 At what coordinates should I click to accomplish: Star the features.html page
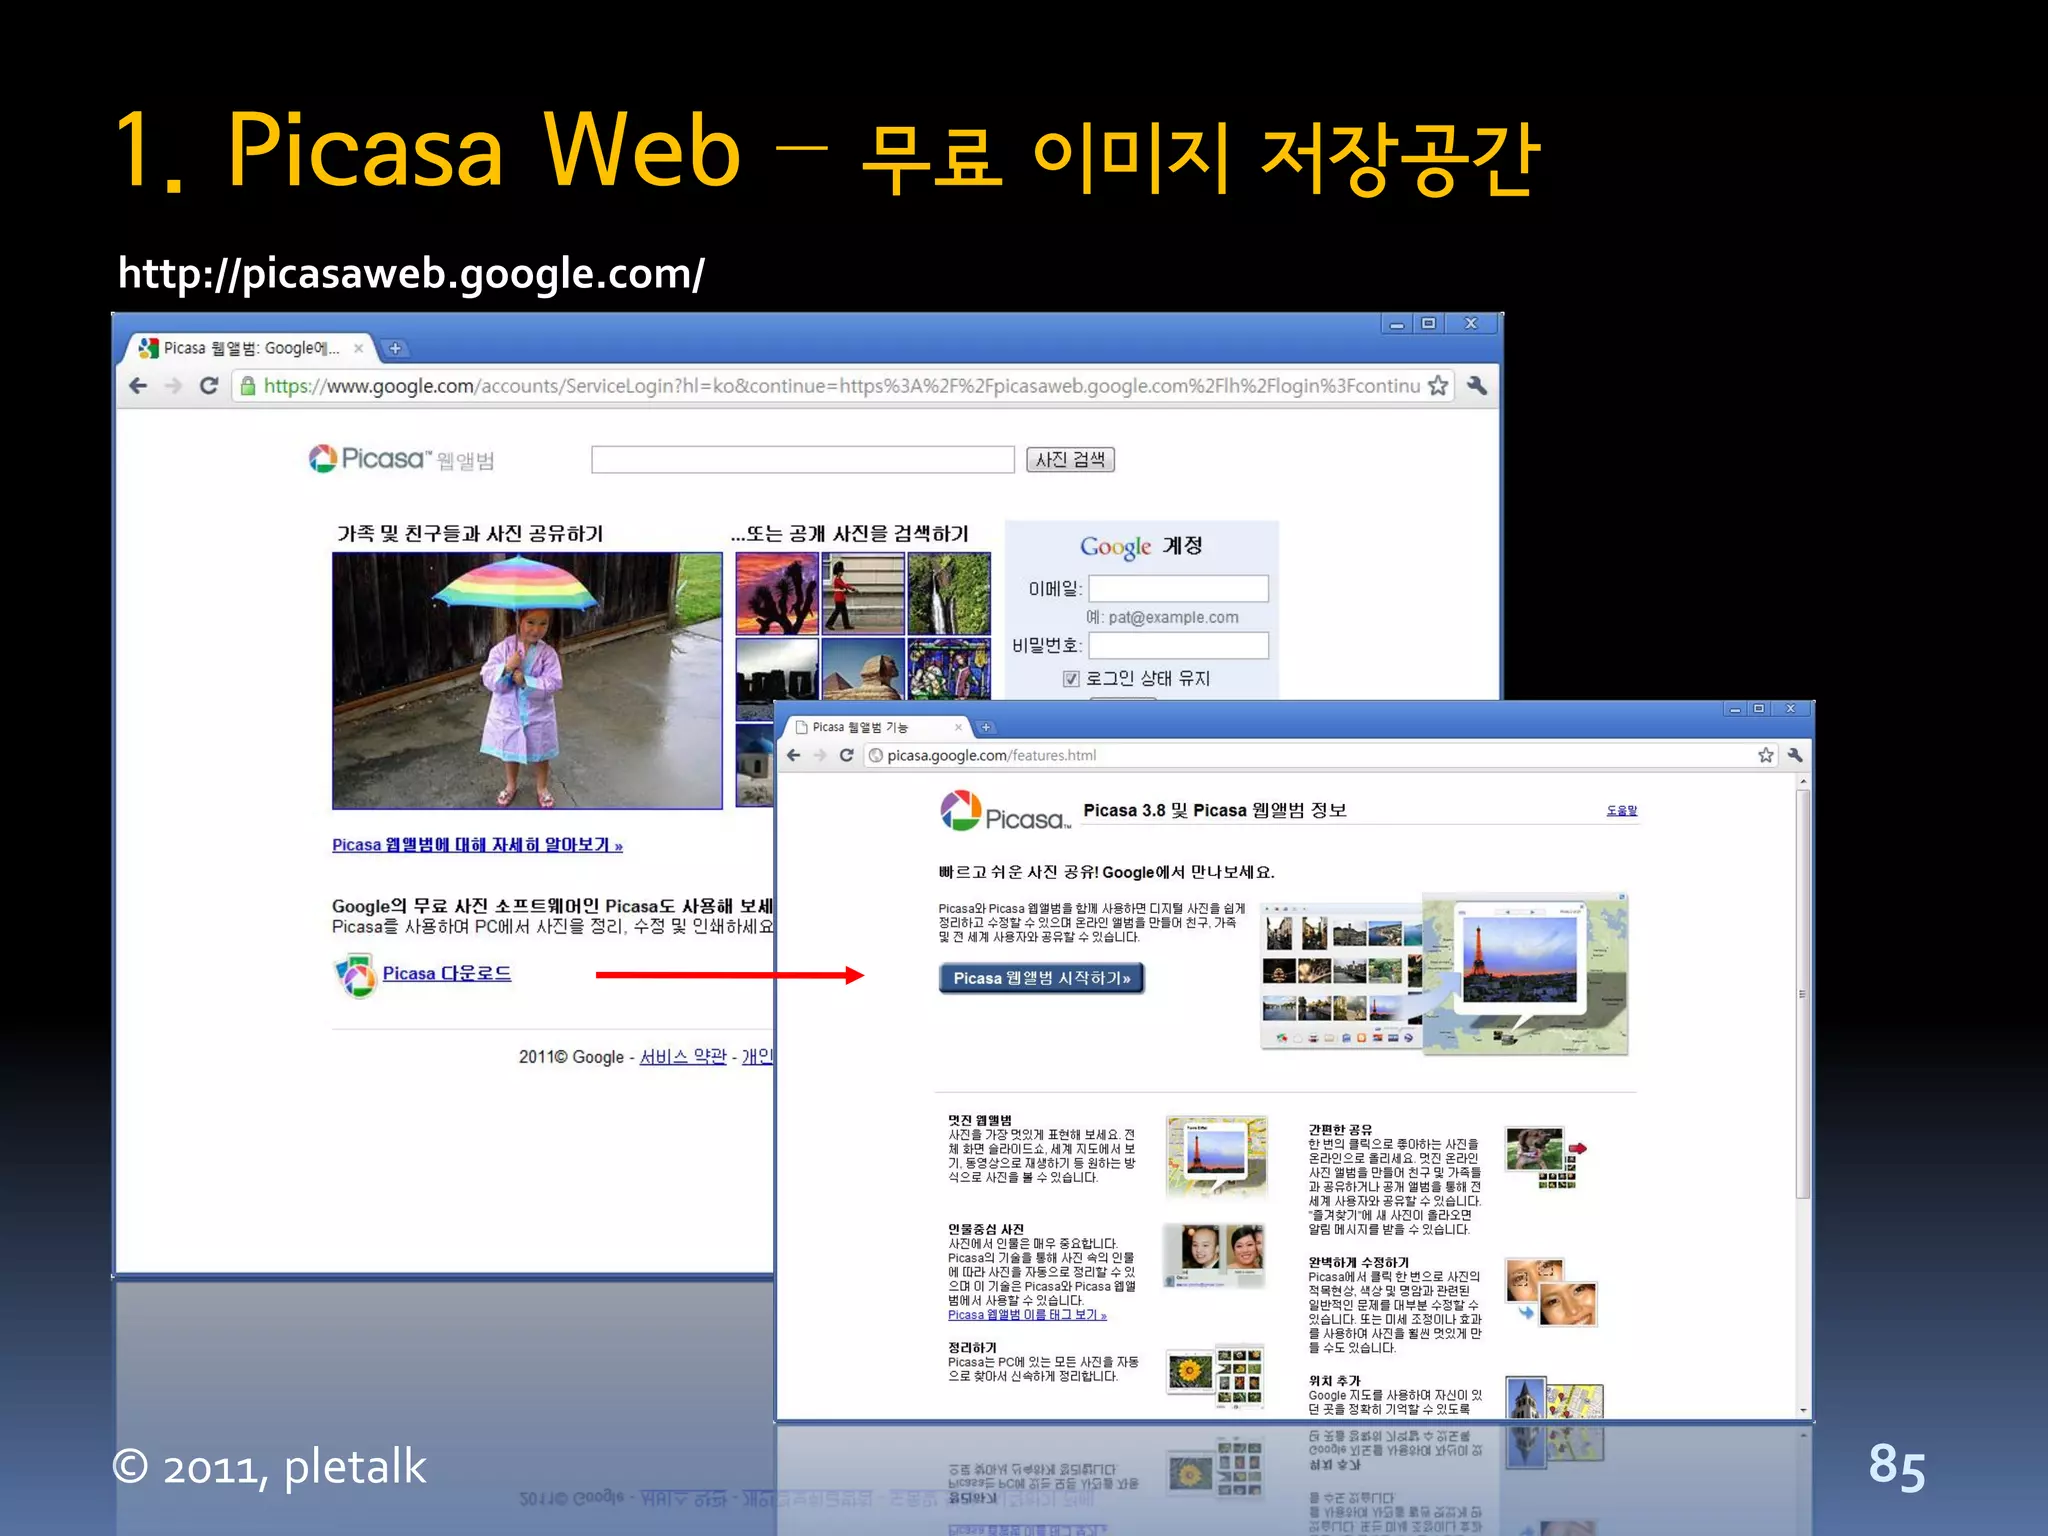coord(1765,755)
